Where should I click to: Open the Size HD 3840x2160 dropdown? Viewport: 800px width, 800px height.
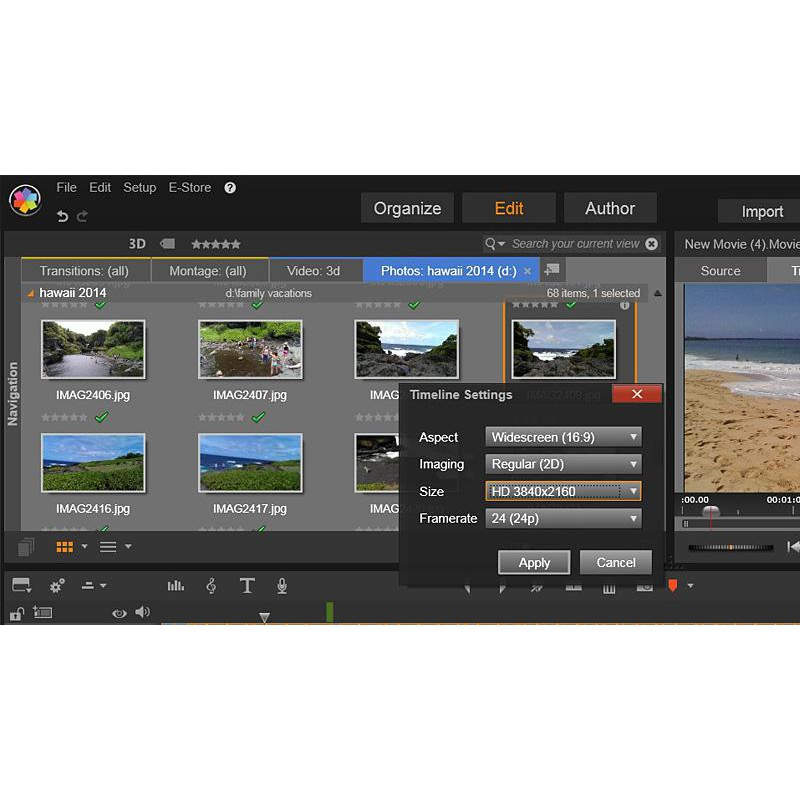point(563,491)
